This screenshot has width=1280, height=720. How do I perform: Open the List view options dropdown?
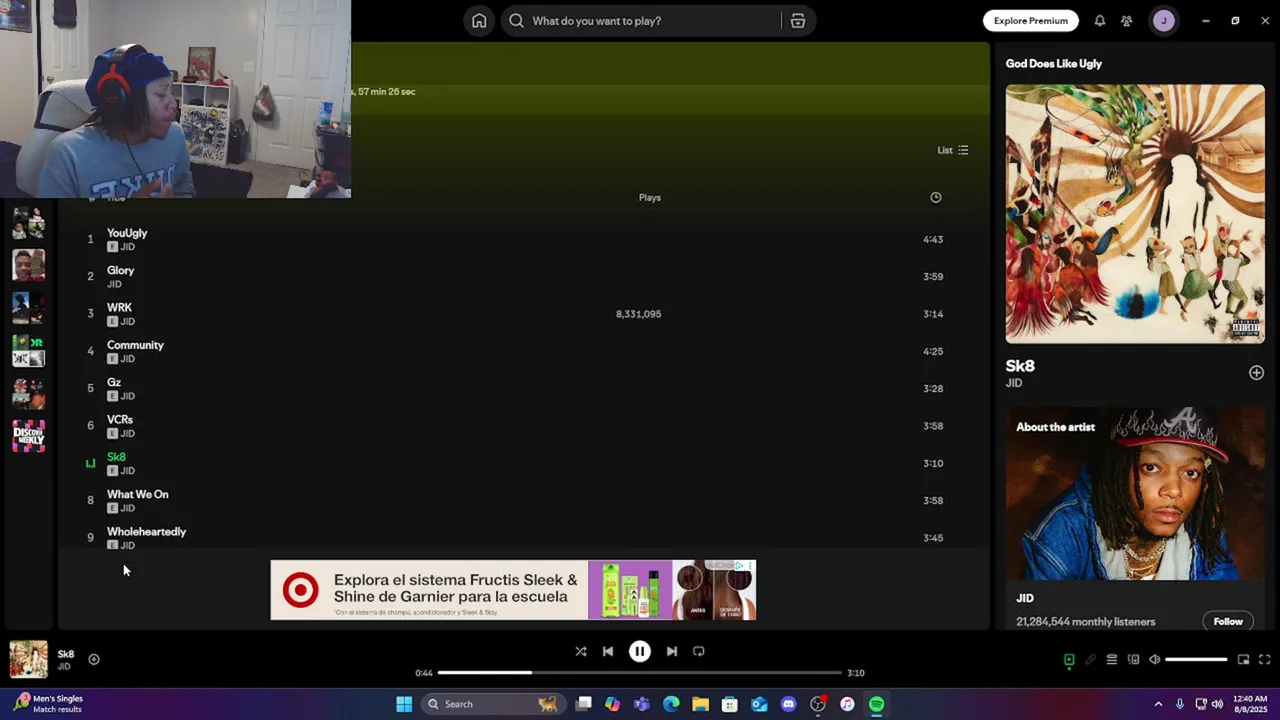click(952, 150)
